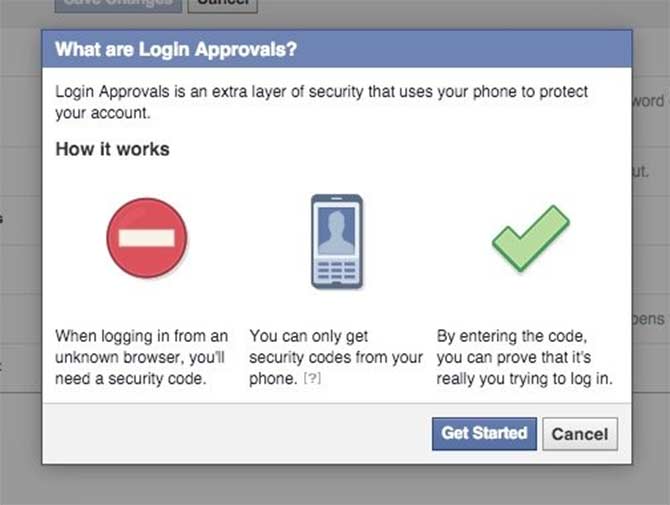Click the keypad on the phone illustration
Screen dimensions: 670x505
point(336,271)
